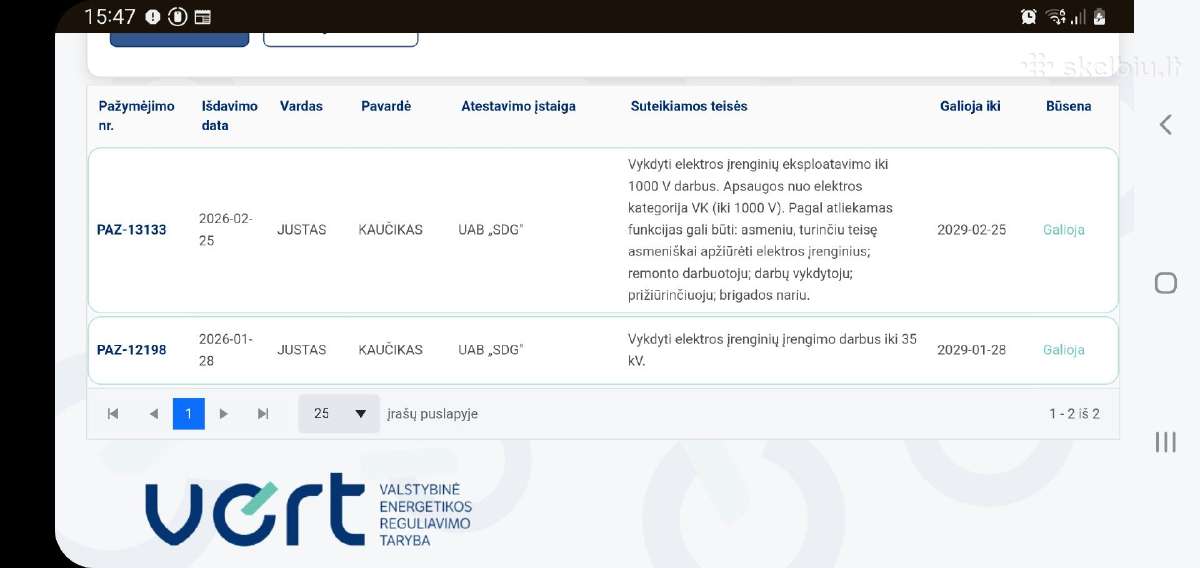Click the Būsena column header

pyautogui.click(x=1069, y=106)
